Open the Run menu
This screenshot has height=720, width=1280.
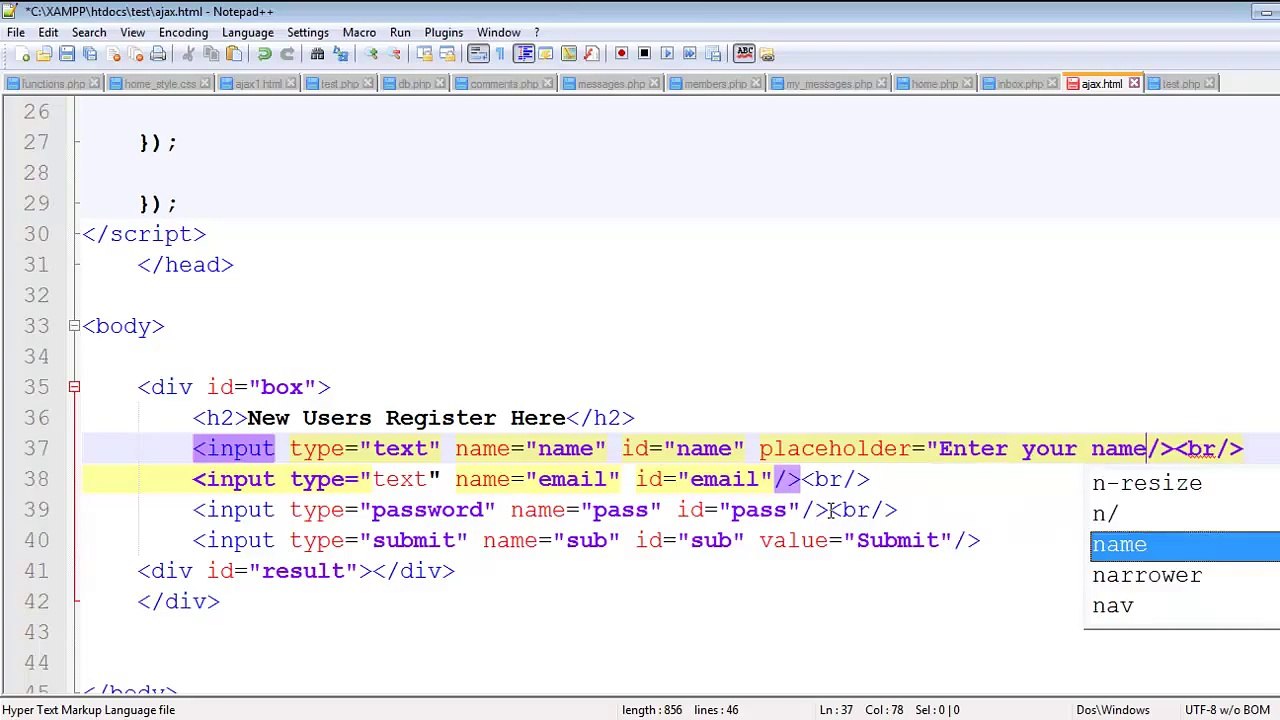tap(400, 32)
